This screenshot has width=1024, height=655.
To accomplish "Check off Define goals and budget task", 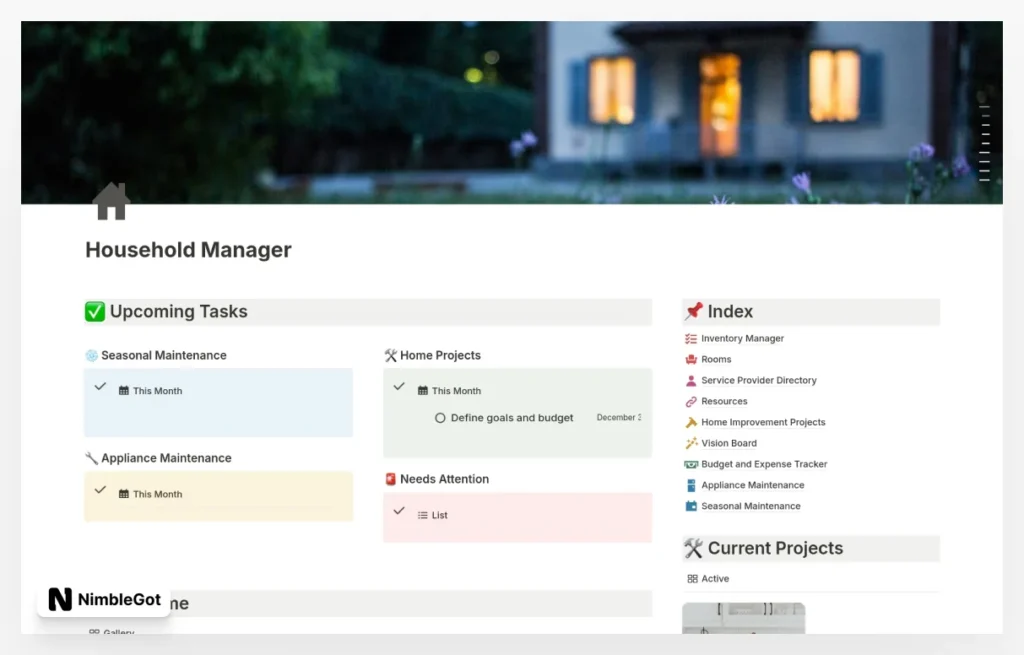I will 440,418.
